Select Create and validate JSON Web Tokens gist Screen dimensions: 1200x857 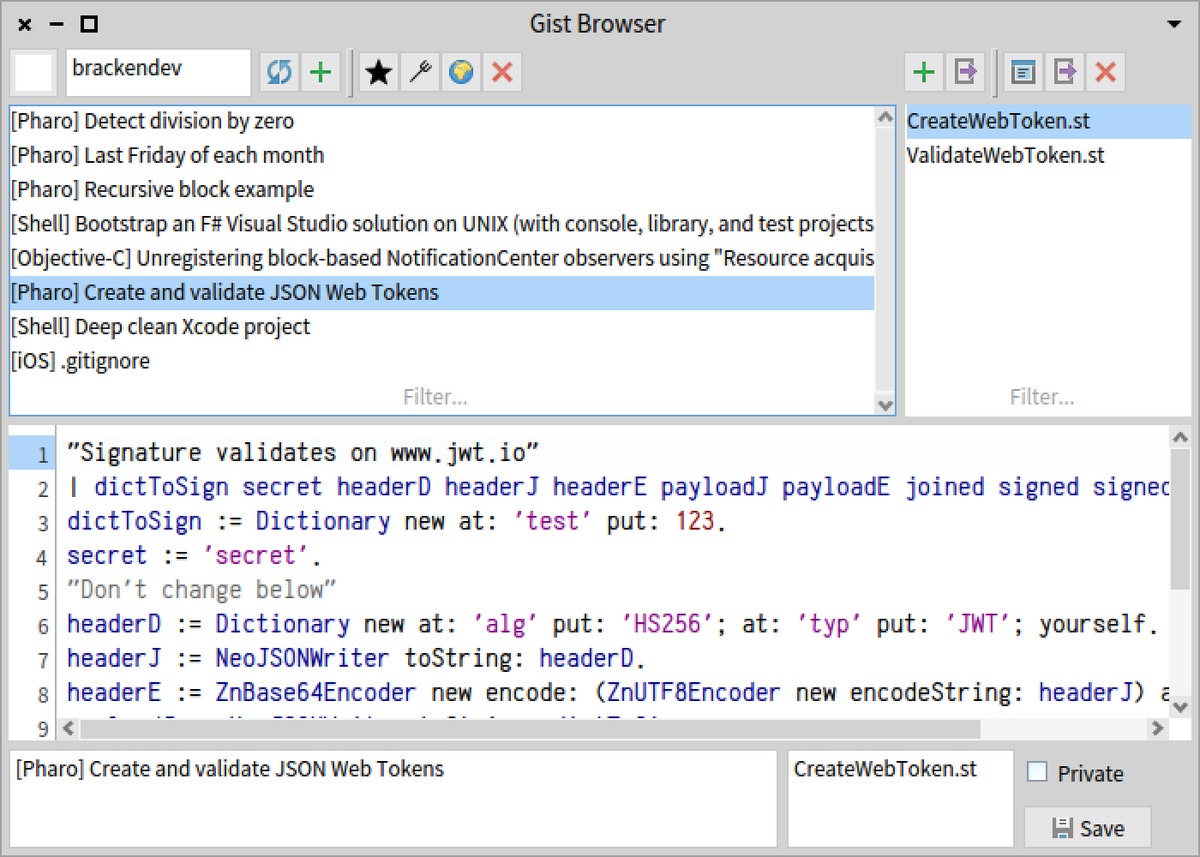(441, 293)
